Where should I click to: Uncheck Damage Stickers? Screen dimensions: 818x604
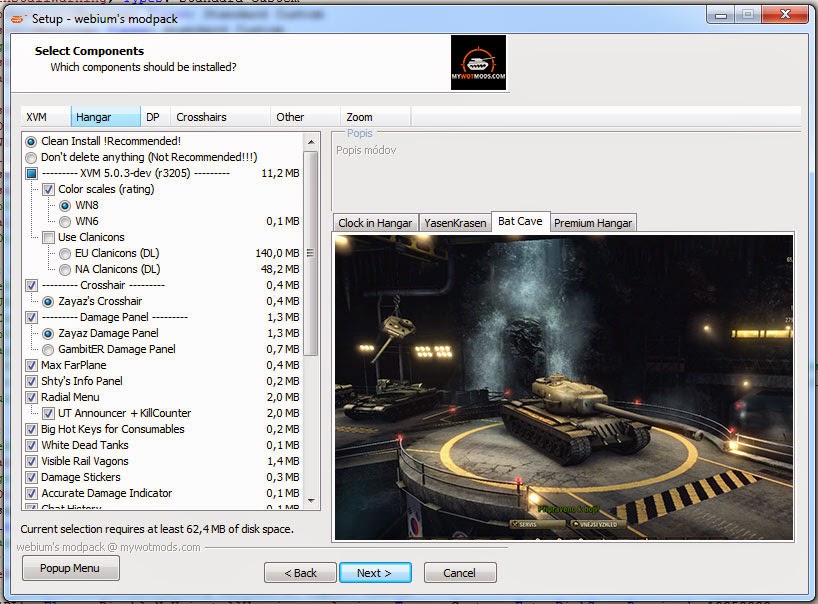click(31, 477)
